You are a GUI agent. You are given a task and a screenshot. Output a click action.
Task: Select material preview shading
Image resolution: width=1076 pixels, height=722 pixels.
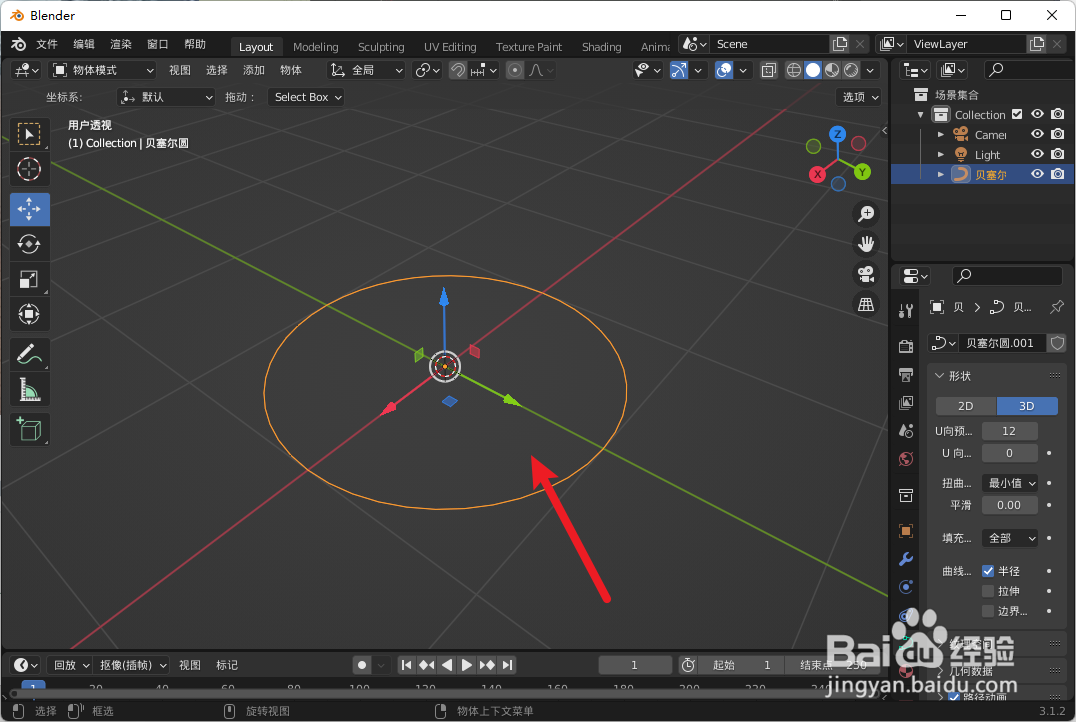coord(832,70)
